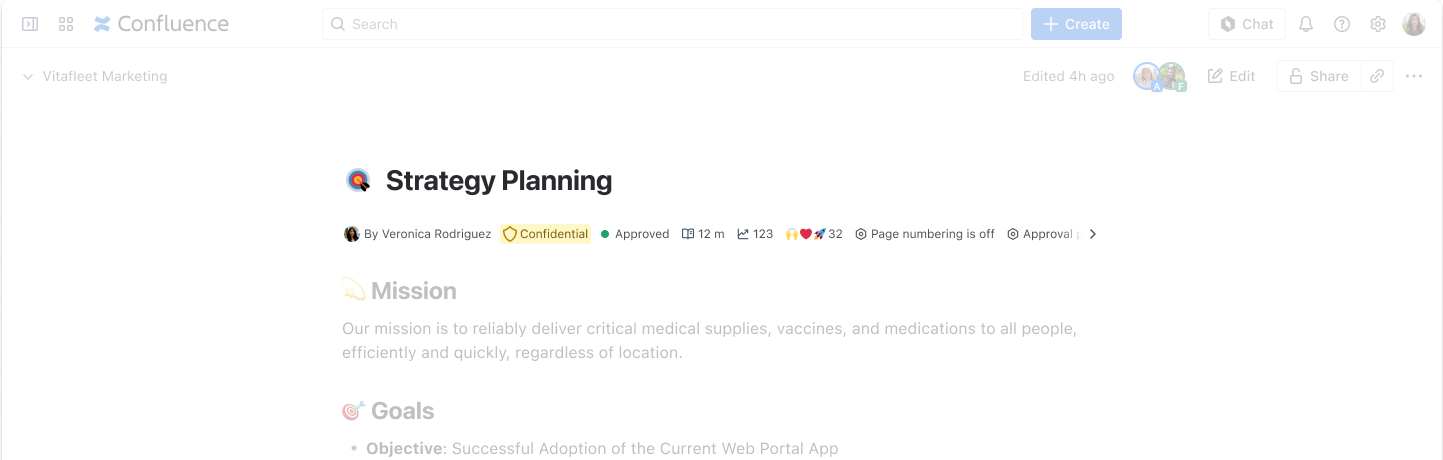1443x460 pixels.
Task: Open the more actions ellipsis menu
Action: coord(1414,76)
